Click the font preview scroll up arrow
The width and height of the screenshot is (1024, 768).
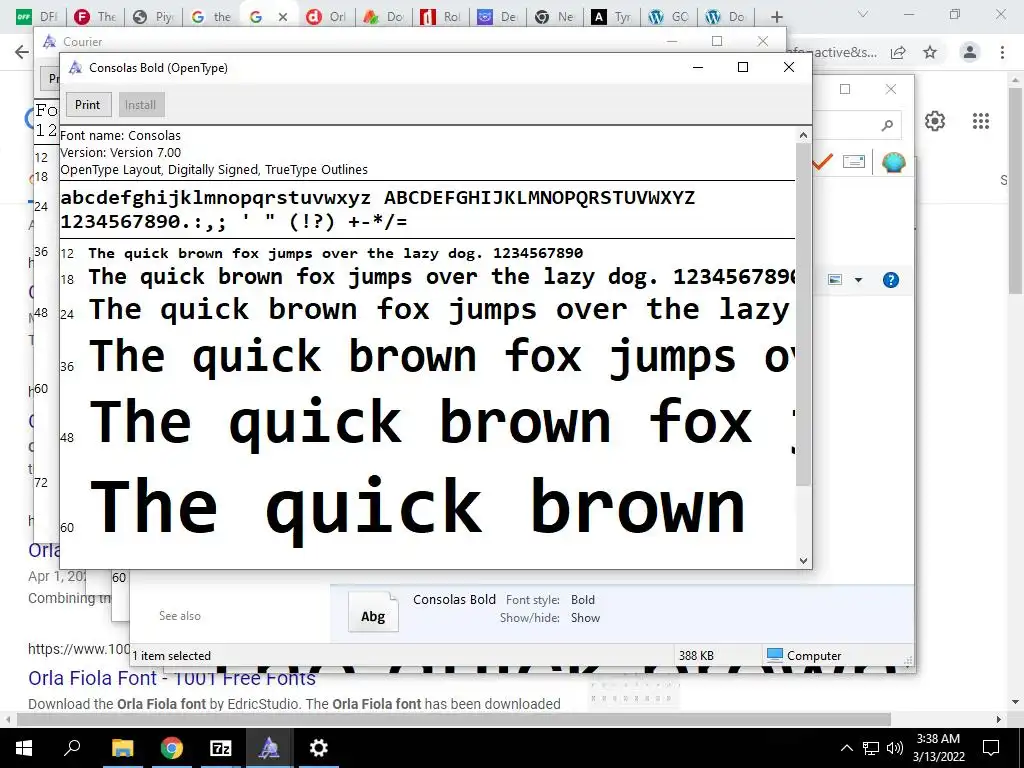tap(803, 135)
